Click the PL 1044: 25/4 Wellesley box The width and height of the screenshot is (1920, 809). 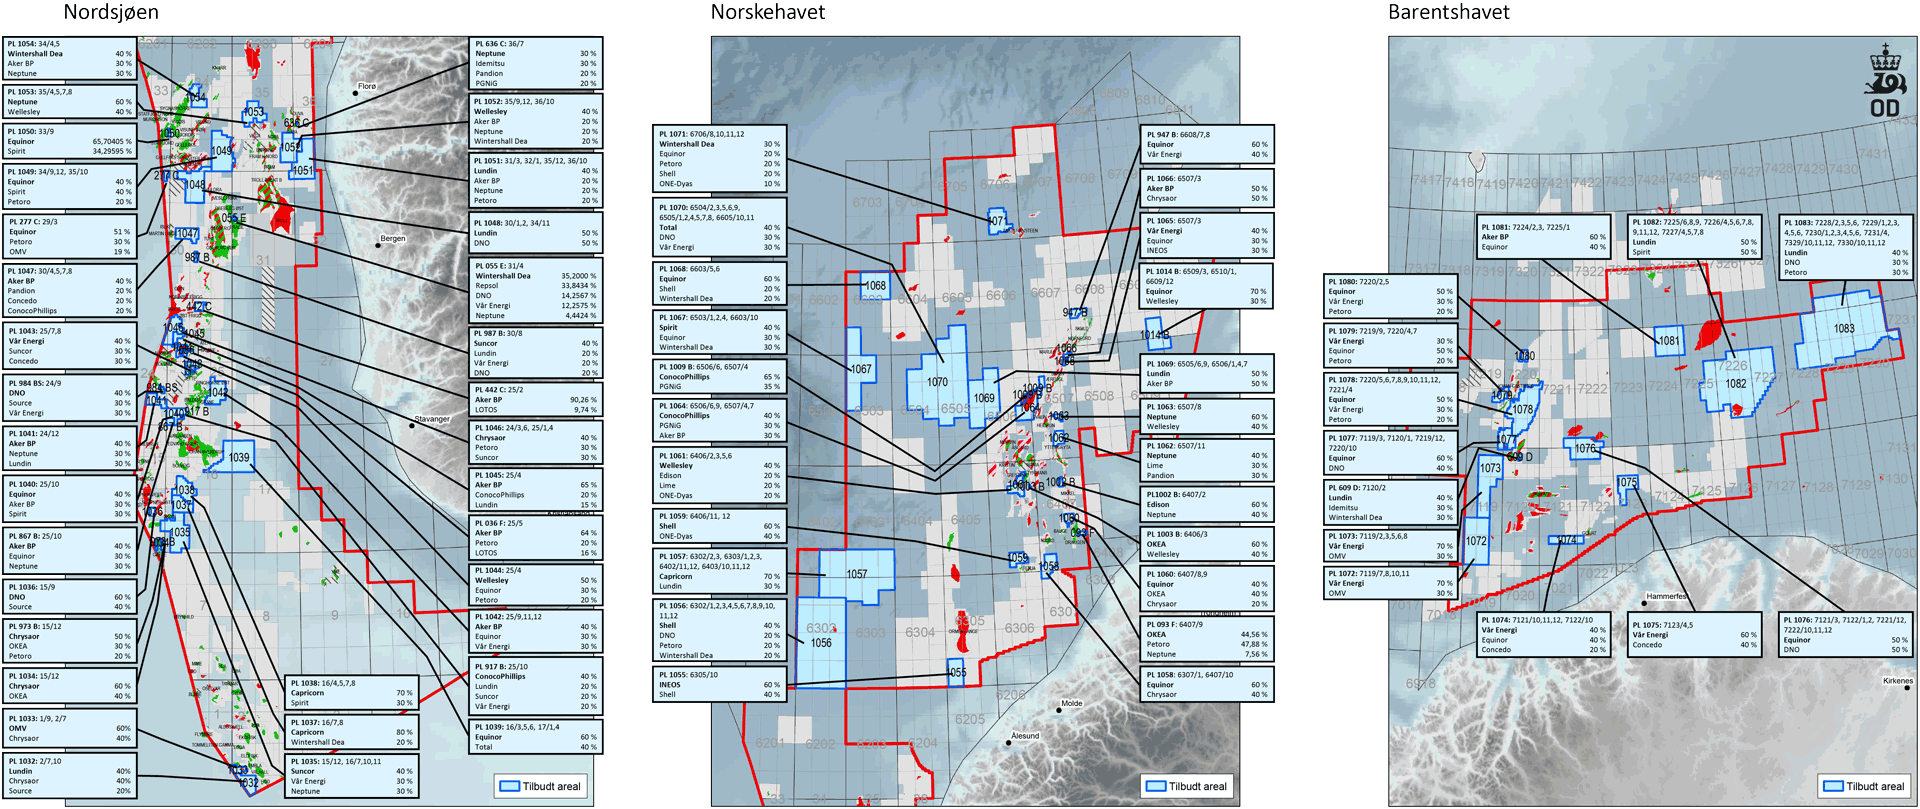[x=536, y=586]
